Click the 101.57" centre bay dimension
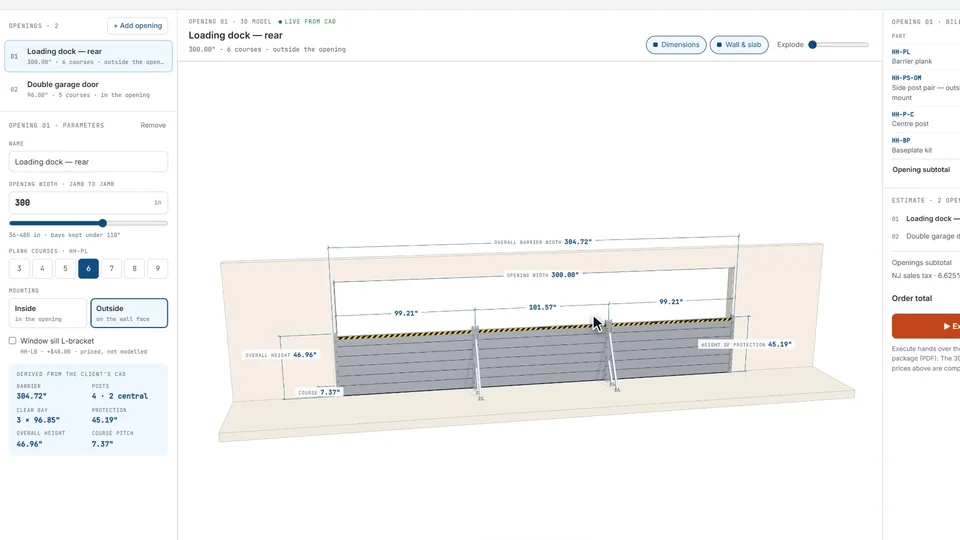The height and width of the screenshot is (540, 960). [x=542, y=307]
